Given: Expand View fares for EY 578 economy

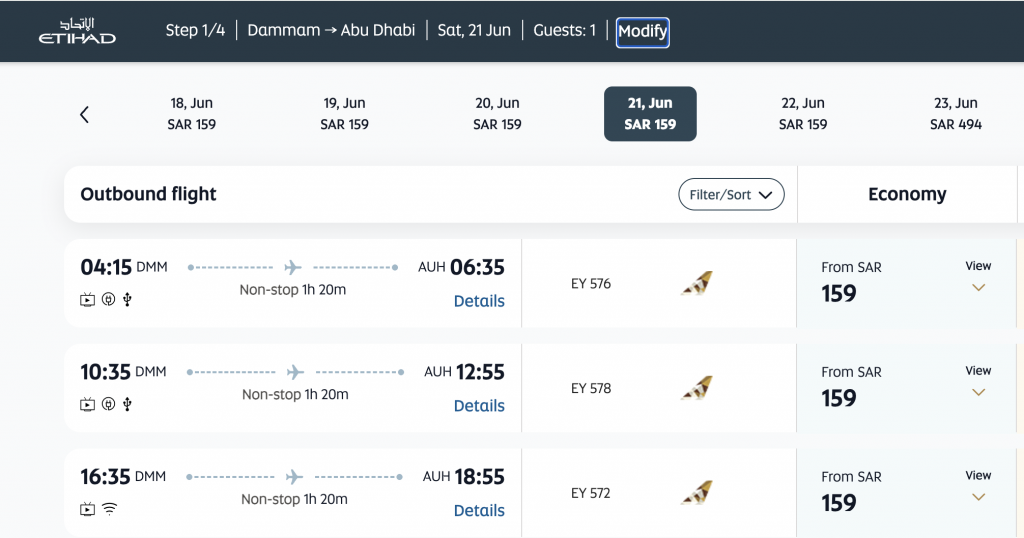Looking at the screenshot, I should [x=978, y=382].
